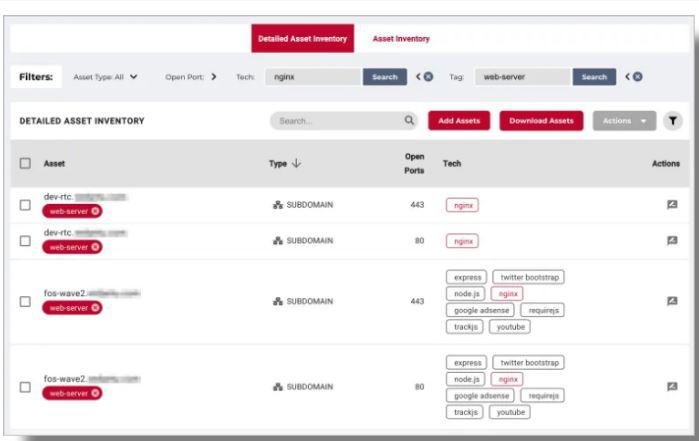This screenshot has height=441, width=699.
Task: Expand the Open Port filter chevron
Action: click(x=214, y=77)
